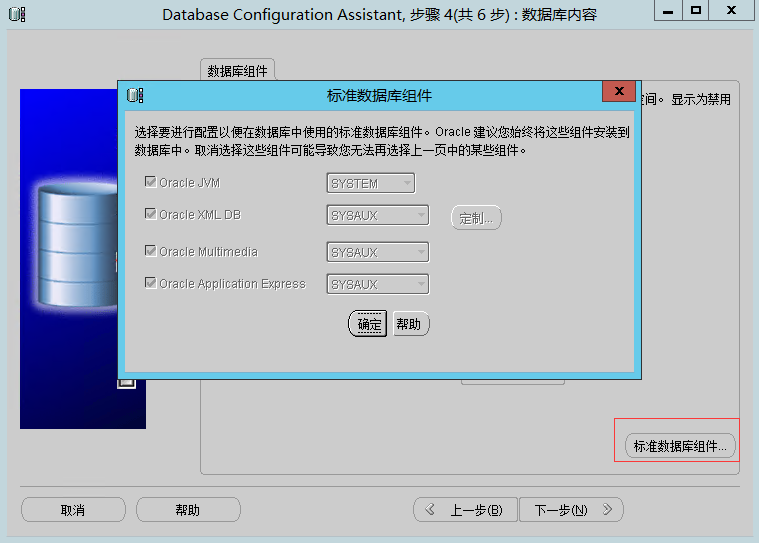Proceed with 下一步(N)
This screenshot has width=759, height=543.
[571, 510]
